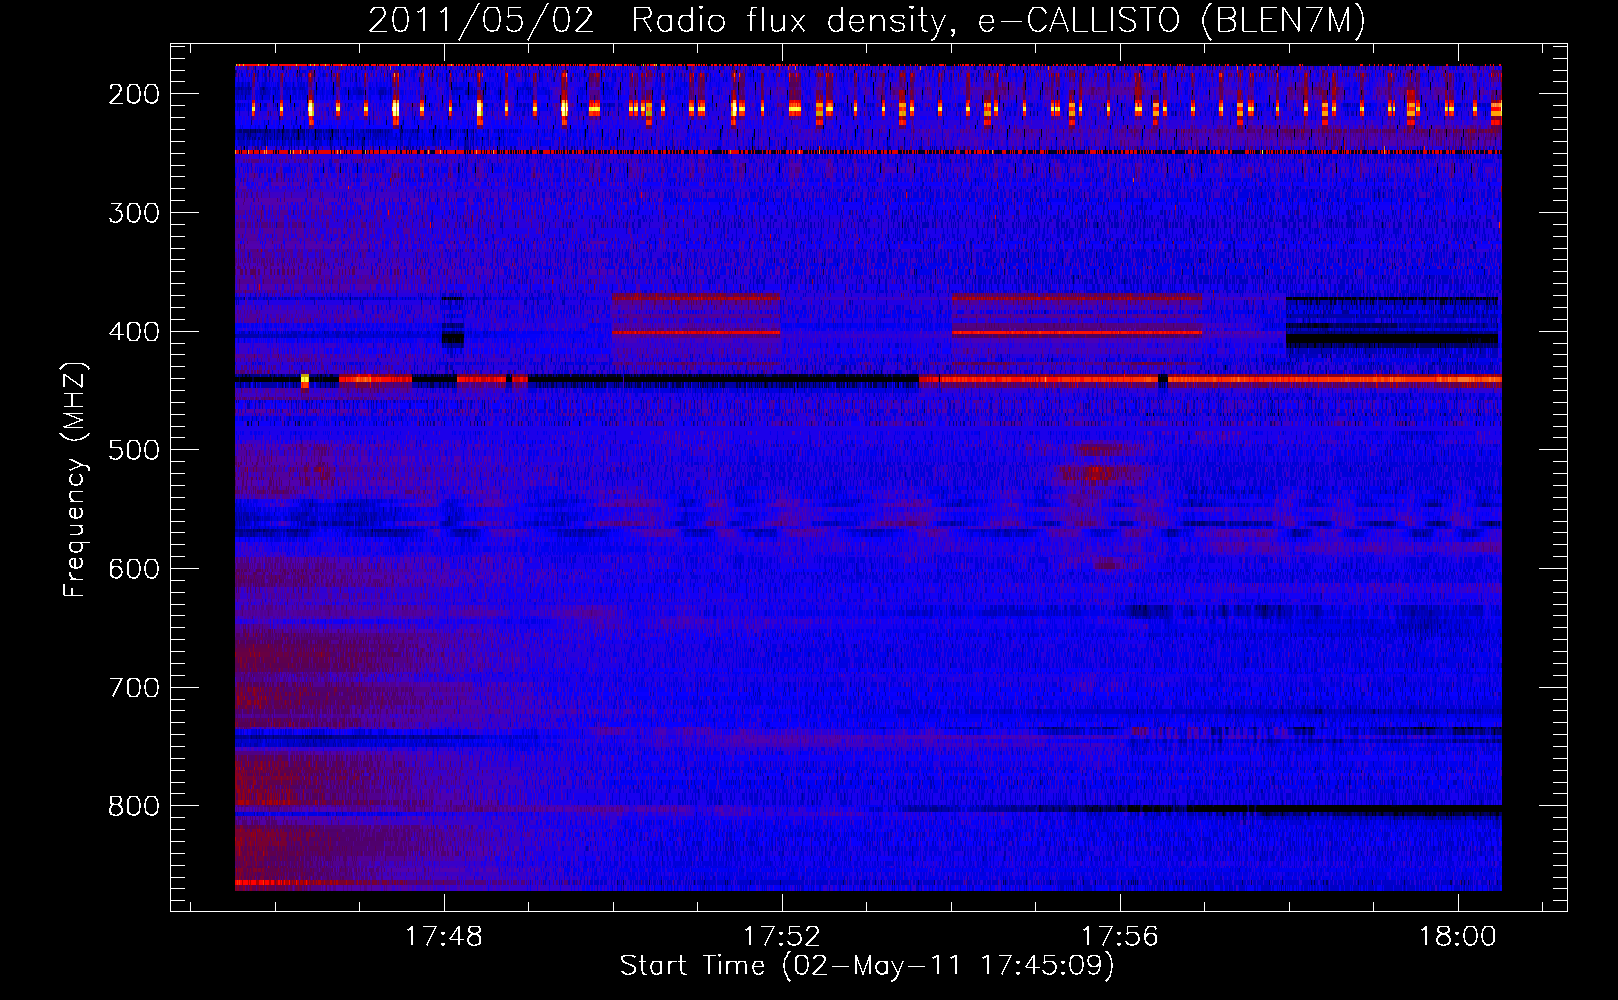This screenshot has width=1618, height=1000.
Task: Click the "Start Time (02-May-11 17:45:09)" label
Action: pos(867,965)
